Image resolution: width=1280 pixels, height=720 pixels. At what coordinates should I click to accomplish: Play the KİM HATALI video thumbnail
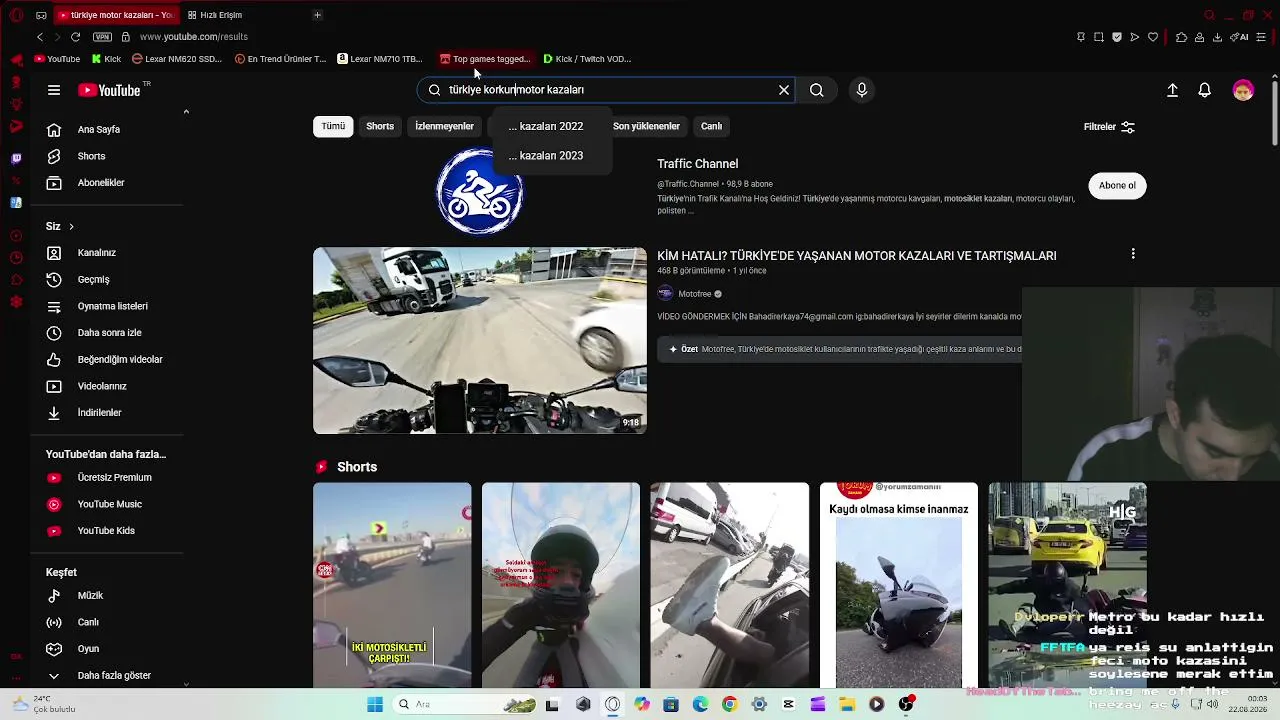480,341
